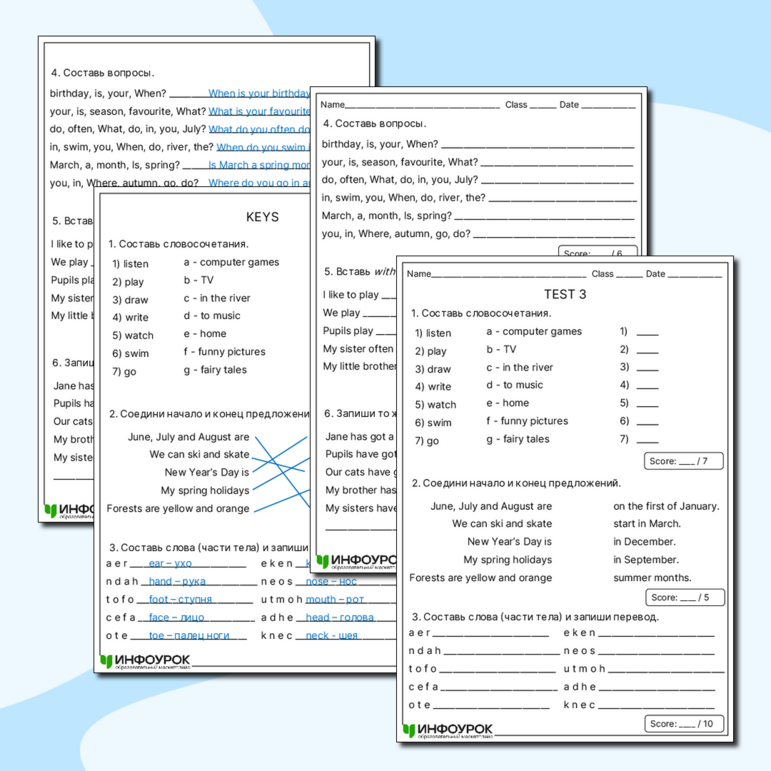
Task: Click 'Our cats have' on the middle page
Action: [357, 472]
